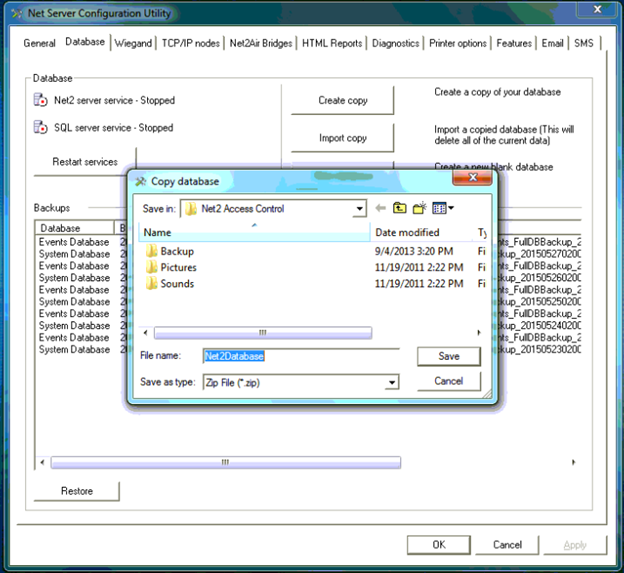Open the HTML Reports tab

332,43
